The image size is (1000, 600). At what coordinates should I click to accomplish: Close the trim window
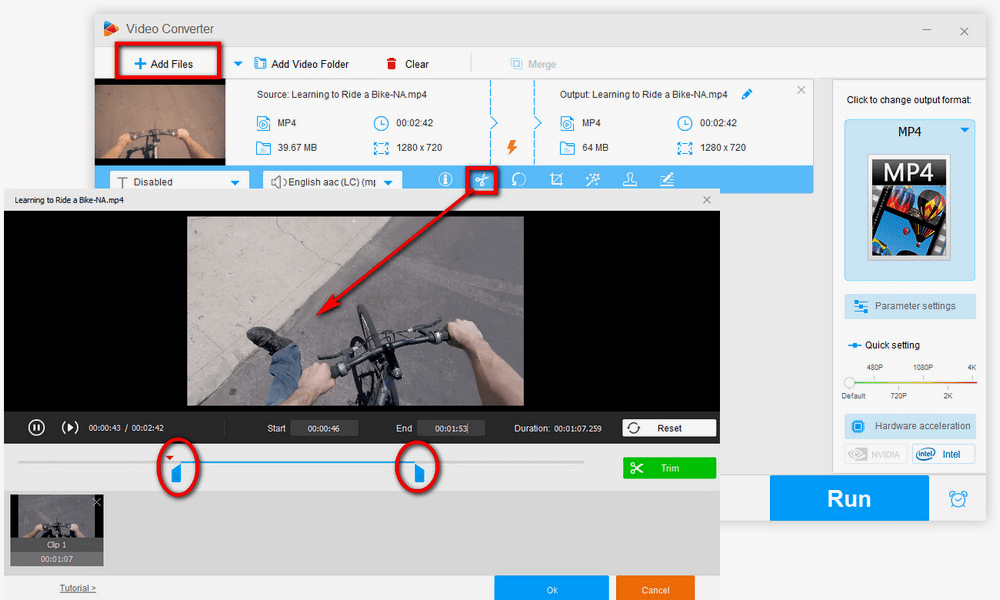click(x=707, y=200)
